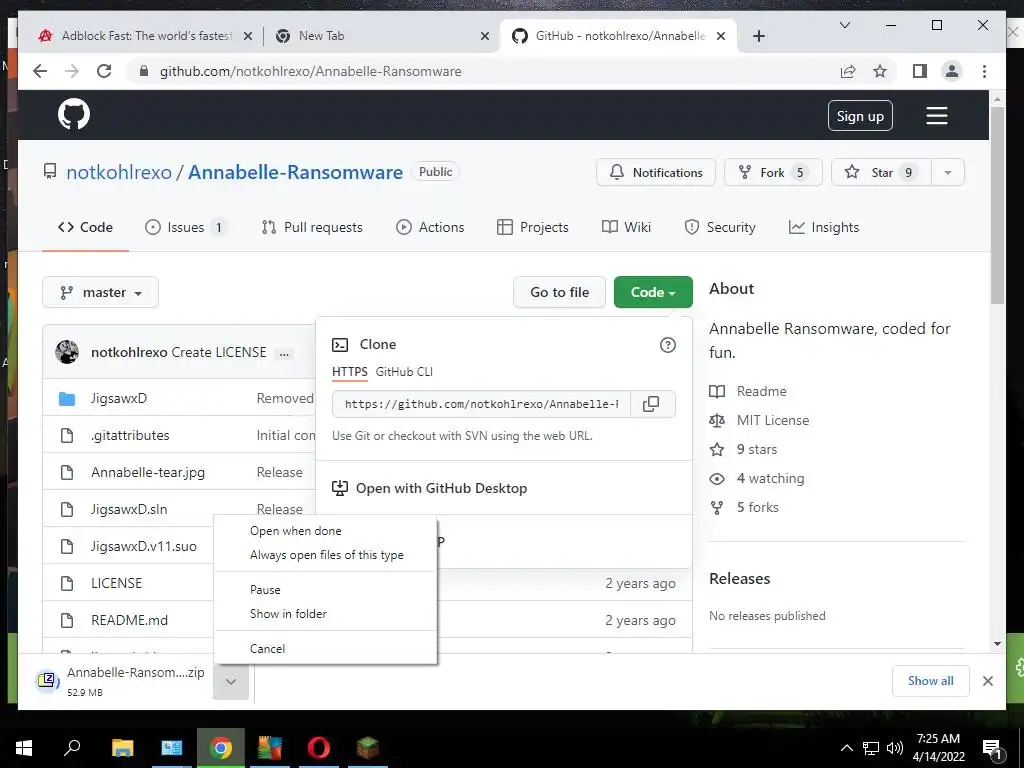Open a new browser tab with plus
The height and width of the screenshot is (768, 1024).
(x=758, y=36)
